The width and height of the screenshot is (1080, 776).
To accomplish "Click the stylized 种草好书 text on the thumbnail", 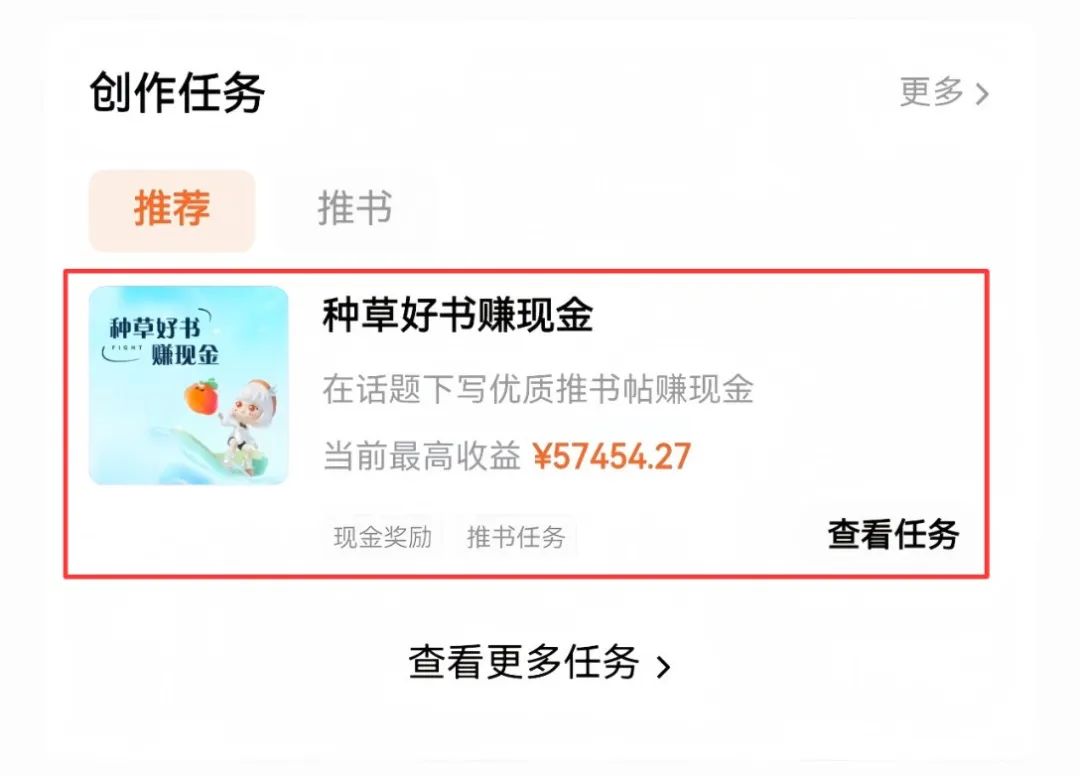I will [156, 327].
